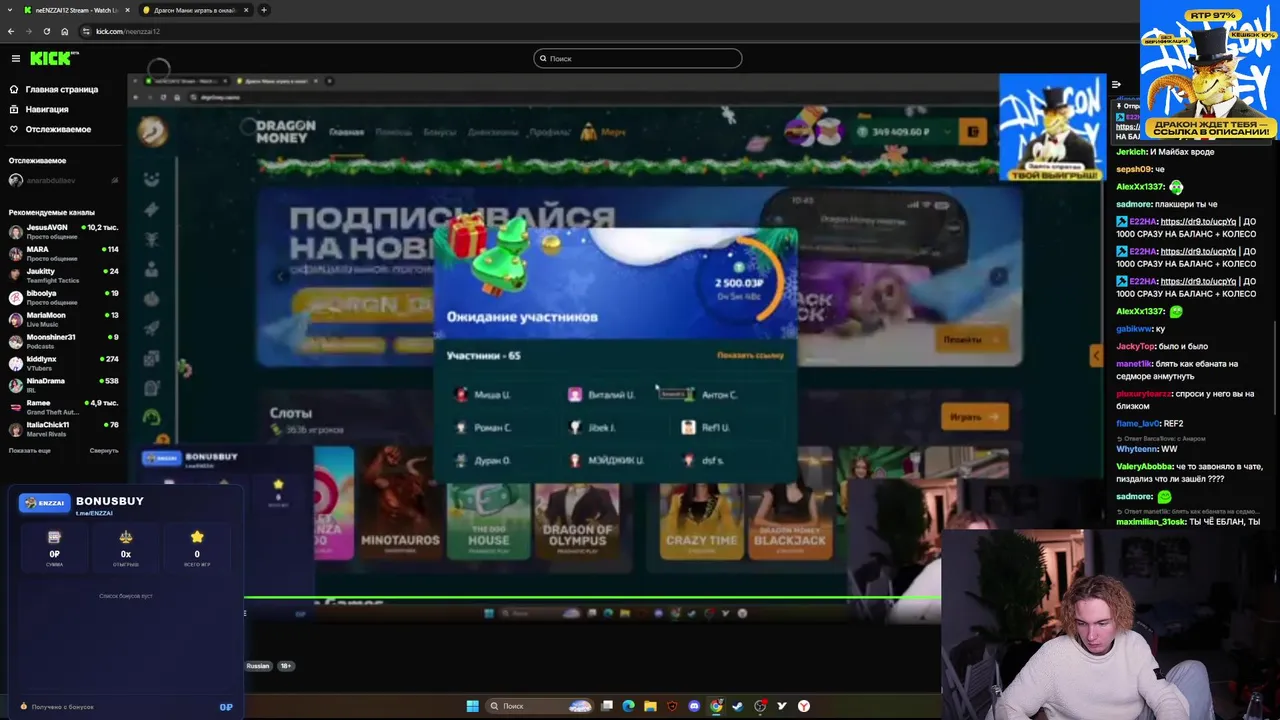
Task: Click chat username Whyteenn
Action: click(1137, 449)
